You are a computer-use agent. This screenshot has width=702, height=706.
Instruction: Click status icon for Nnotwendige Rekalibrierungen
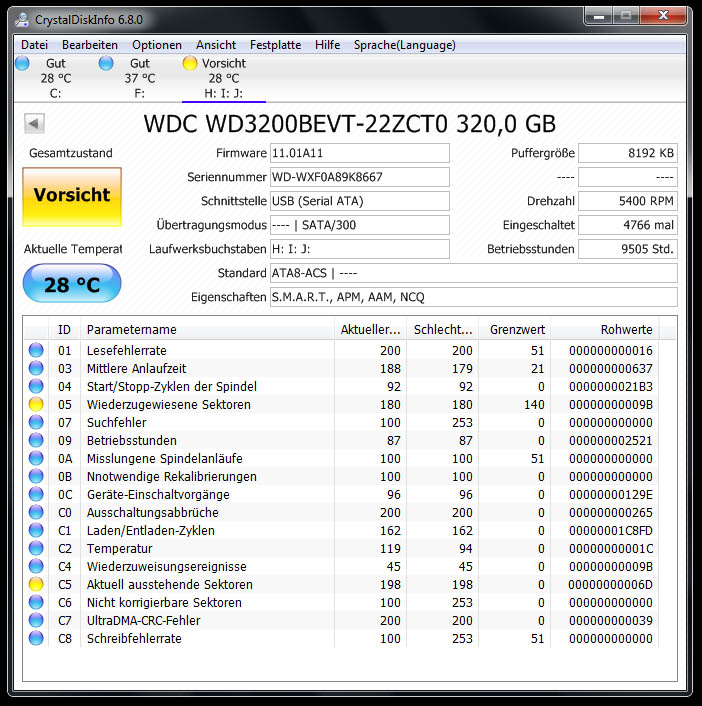36,476
